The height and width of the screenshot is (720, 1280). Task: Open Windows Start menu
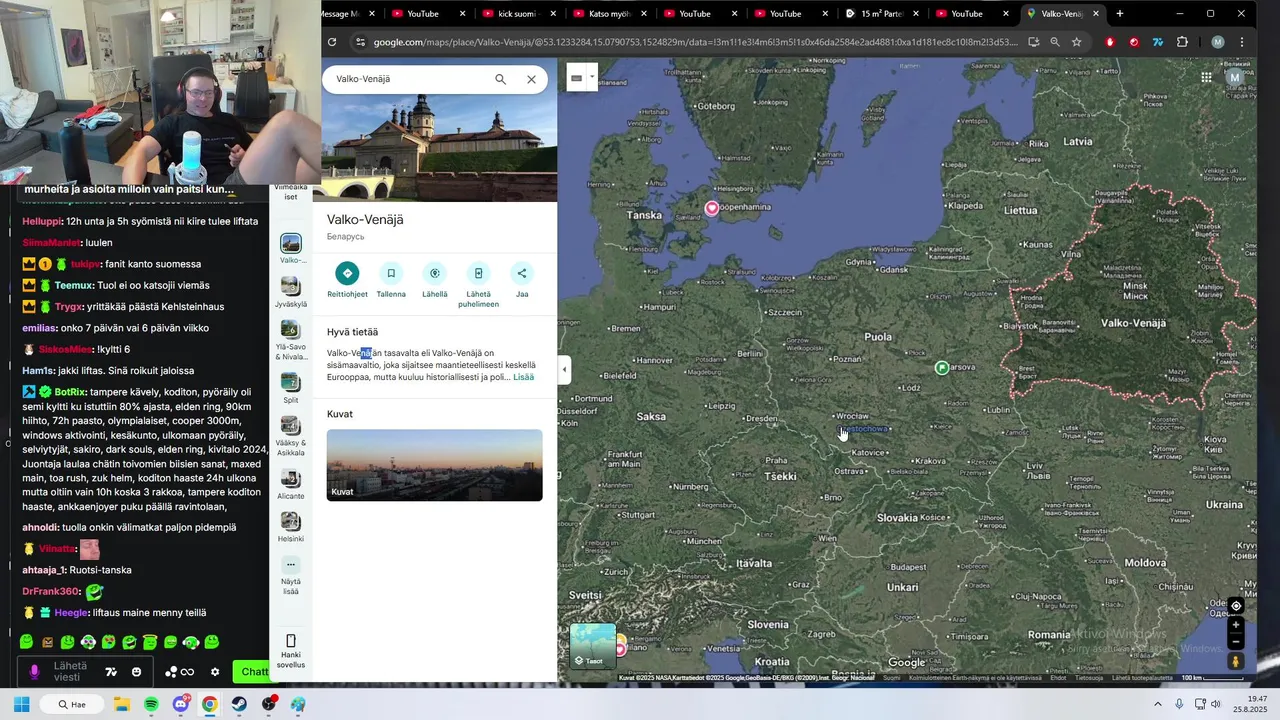tap(21, 704)
